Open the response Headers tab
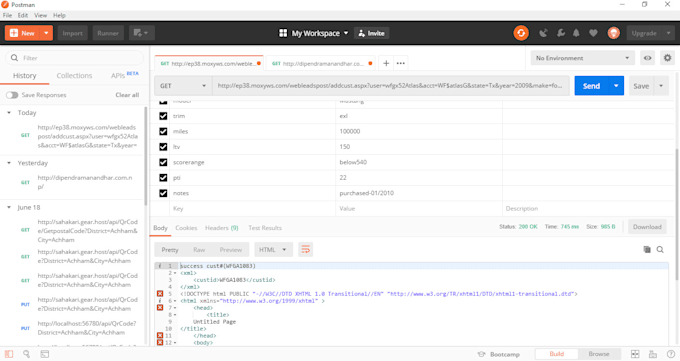 (222, 228)
